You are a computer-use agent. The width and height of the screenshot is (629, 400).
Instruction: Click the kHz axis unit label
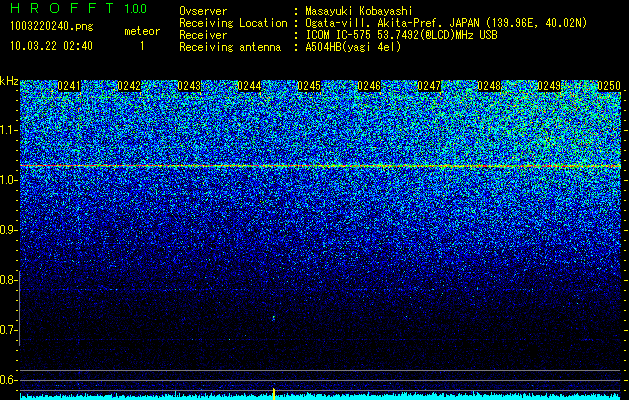9,81
